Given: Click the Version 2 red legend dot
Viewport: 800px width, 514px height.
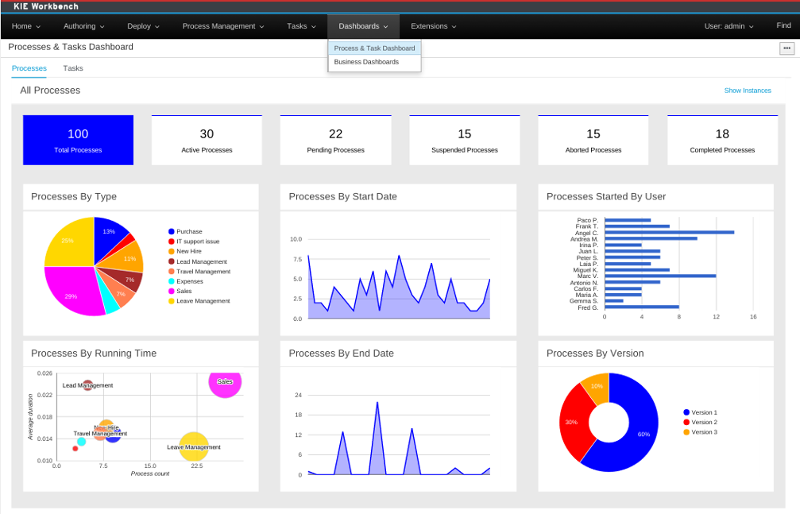Looking at the screenshot, I should pos(686,422).
